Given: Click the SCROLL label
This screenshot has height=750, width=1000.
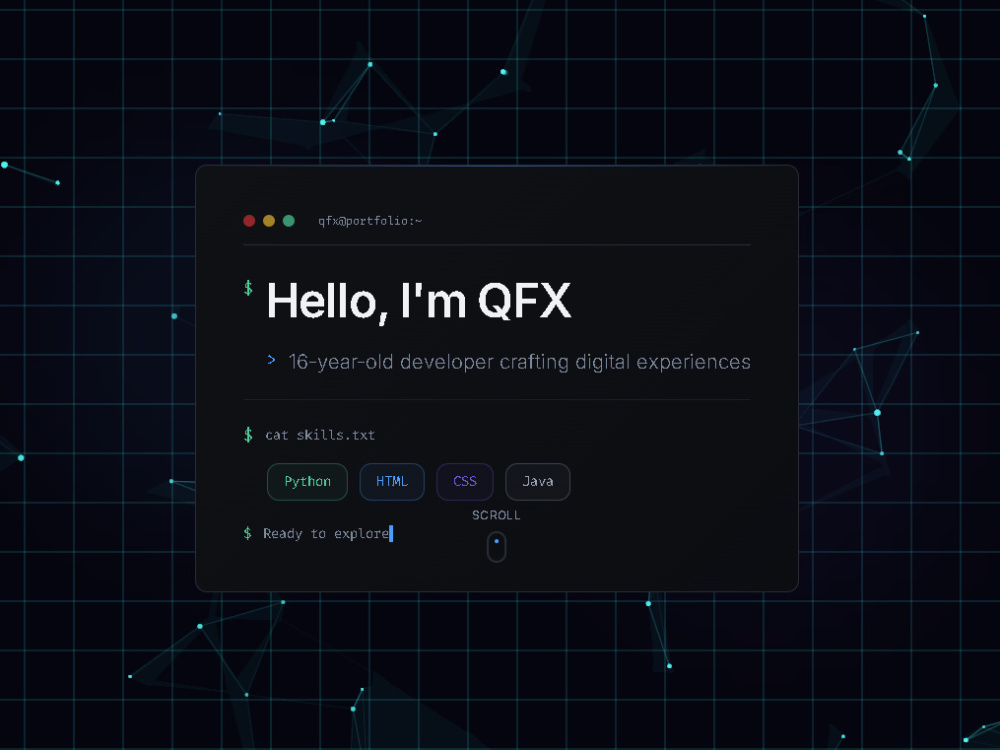Looking at the screenshot, I should (496, 515).
